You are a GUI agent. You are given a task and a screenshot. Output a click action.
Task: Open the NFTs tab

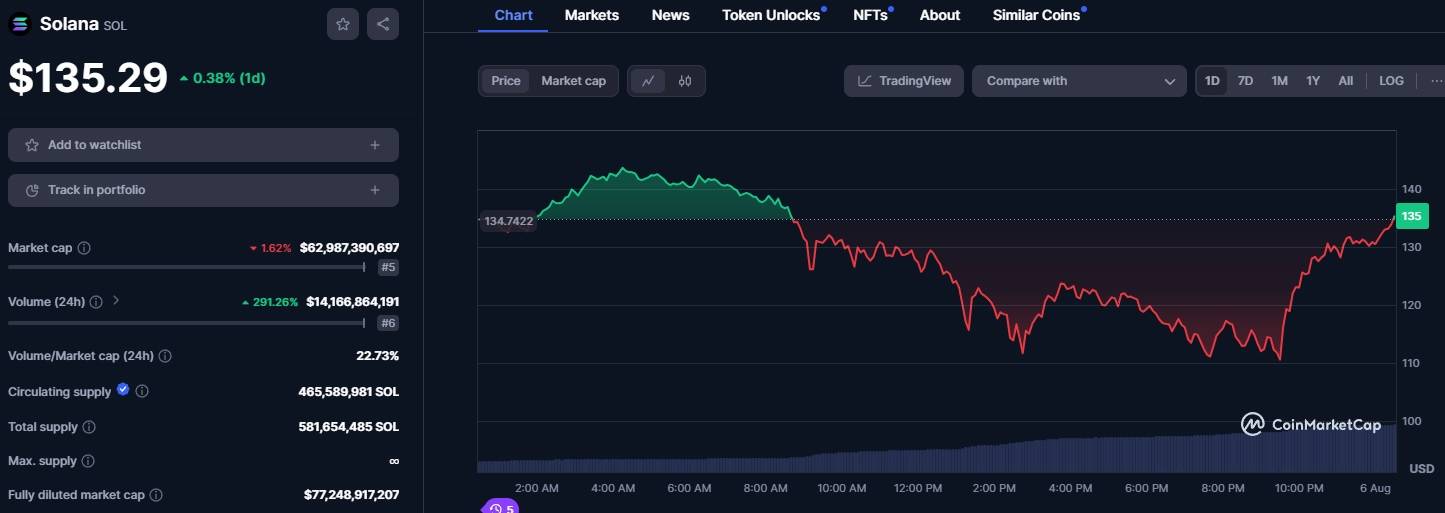pos(870,15)
